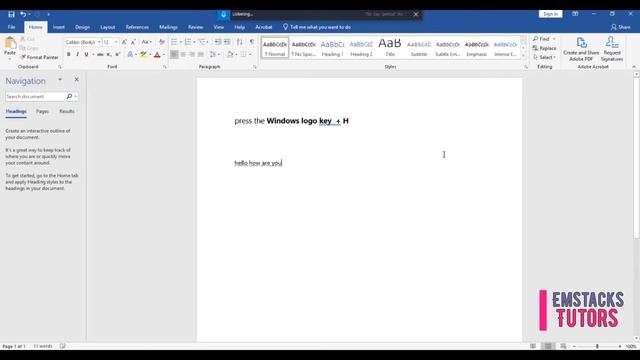Screen dimensions: 640x360
Task: Open the font name dropdown
Action: coord(99,42)
